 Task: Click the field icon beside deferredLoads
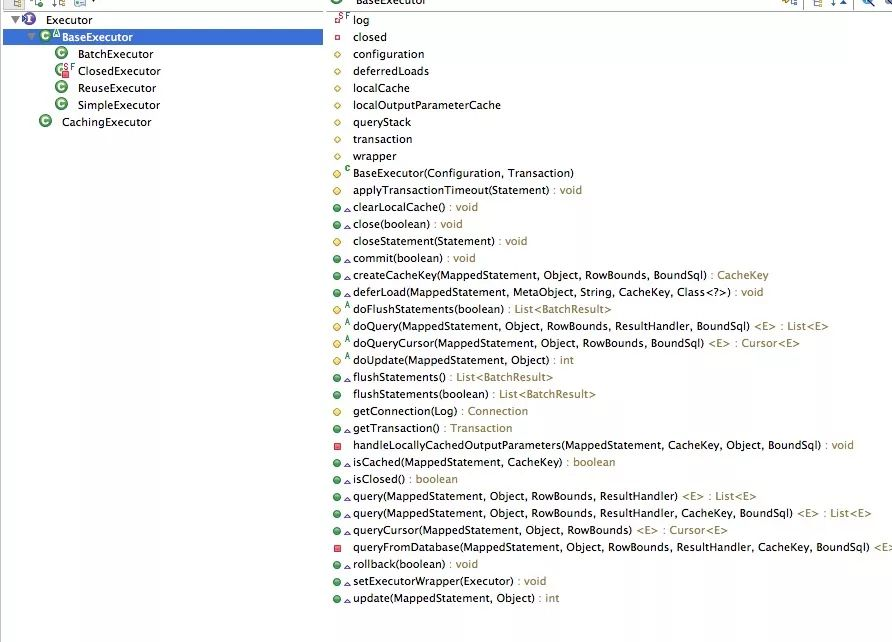coord(337,72)
